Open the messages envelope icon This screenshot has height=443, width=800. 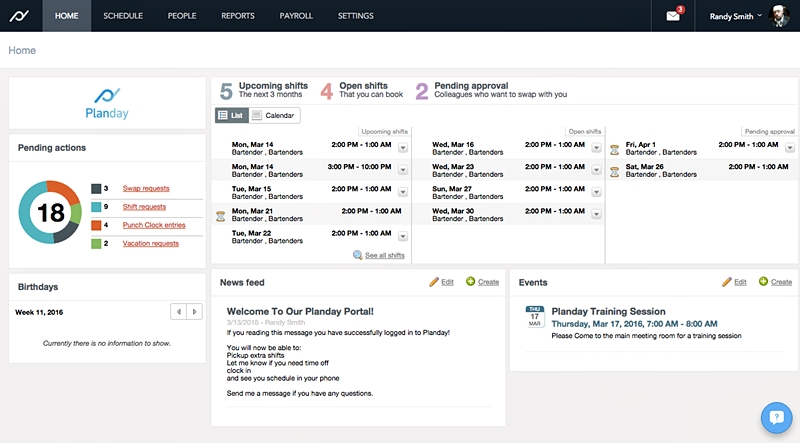(673, 16)
